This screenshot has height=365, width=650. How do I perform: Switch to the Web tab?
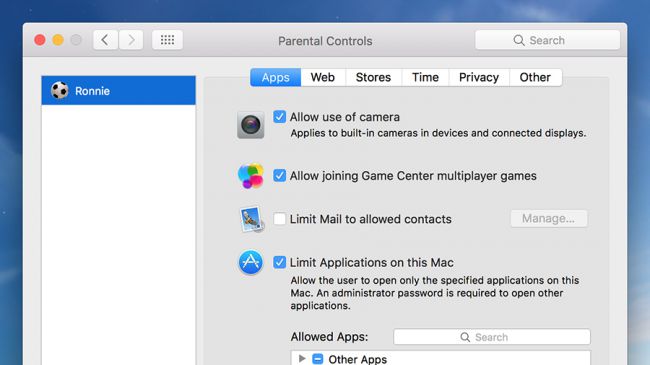tap(323, 78)
